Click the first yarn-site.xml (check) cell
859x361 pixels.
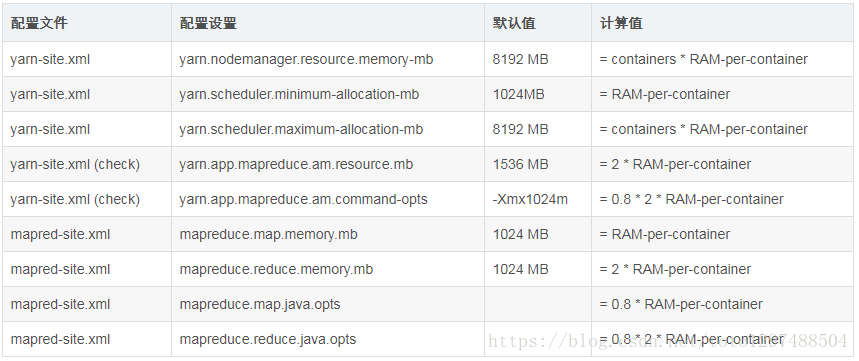point(75,164)
